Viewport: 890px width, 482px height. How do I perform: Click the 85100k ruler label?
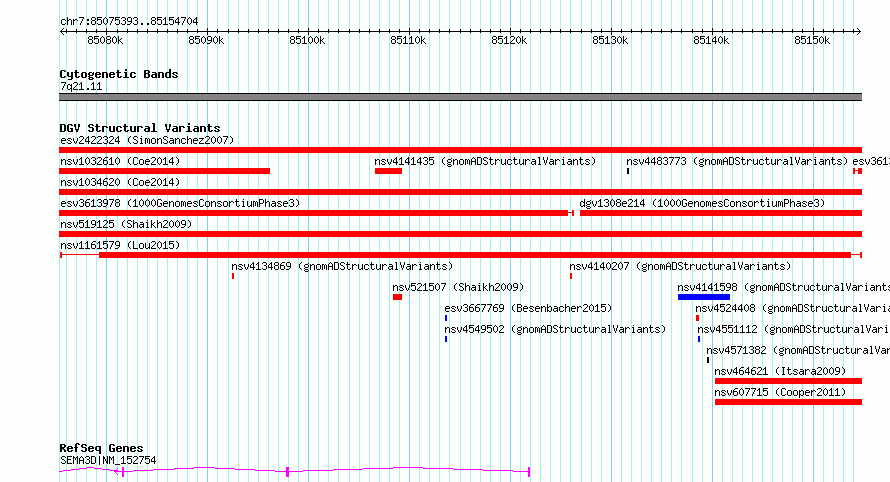pos(307,40)
